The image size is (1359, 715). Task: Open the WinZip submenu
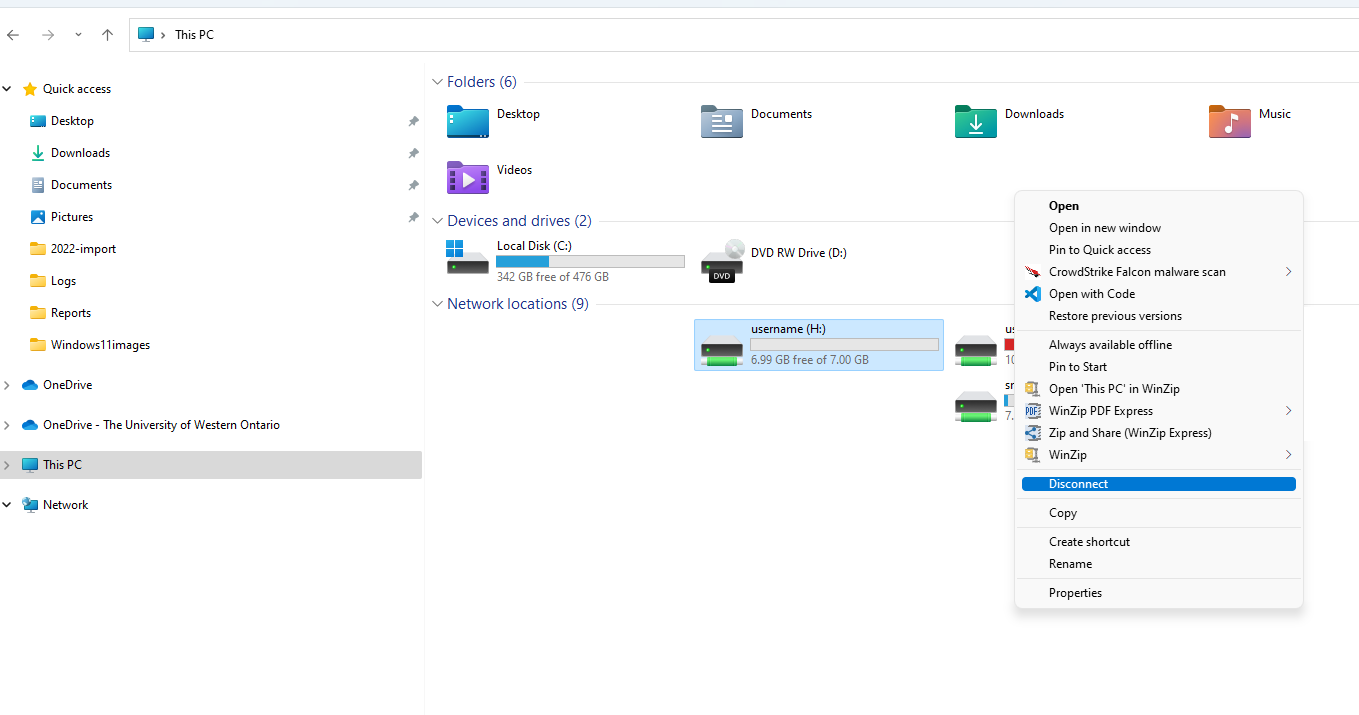point(1159,455)
